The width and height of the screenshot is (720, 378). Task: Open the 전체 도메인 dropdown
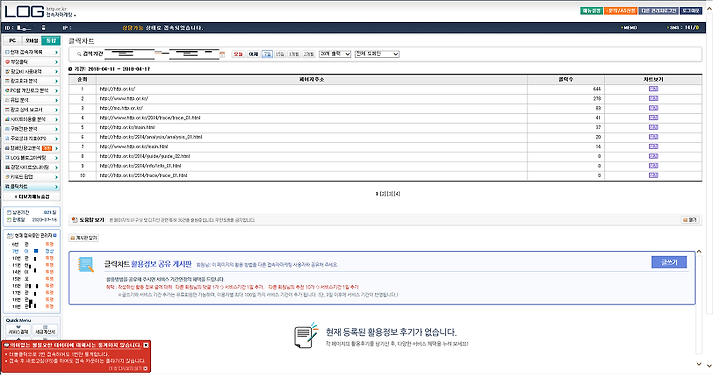(x=377, y=54)
